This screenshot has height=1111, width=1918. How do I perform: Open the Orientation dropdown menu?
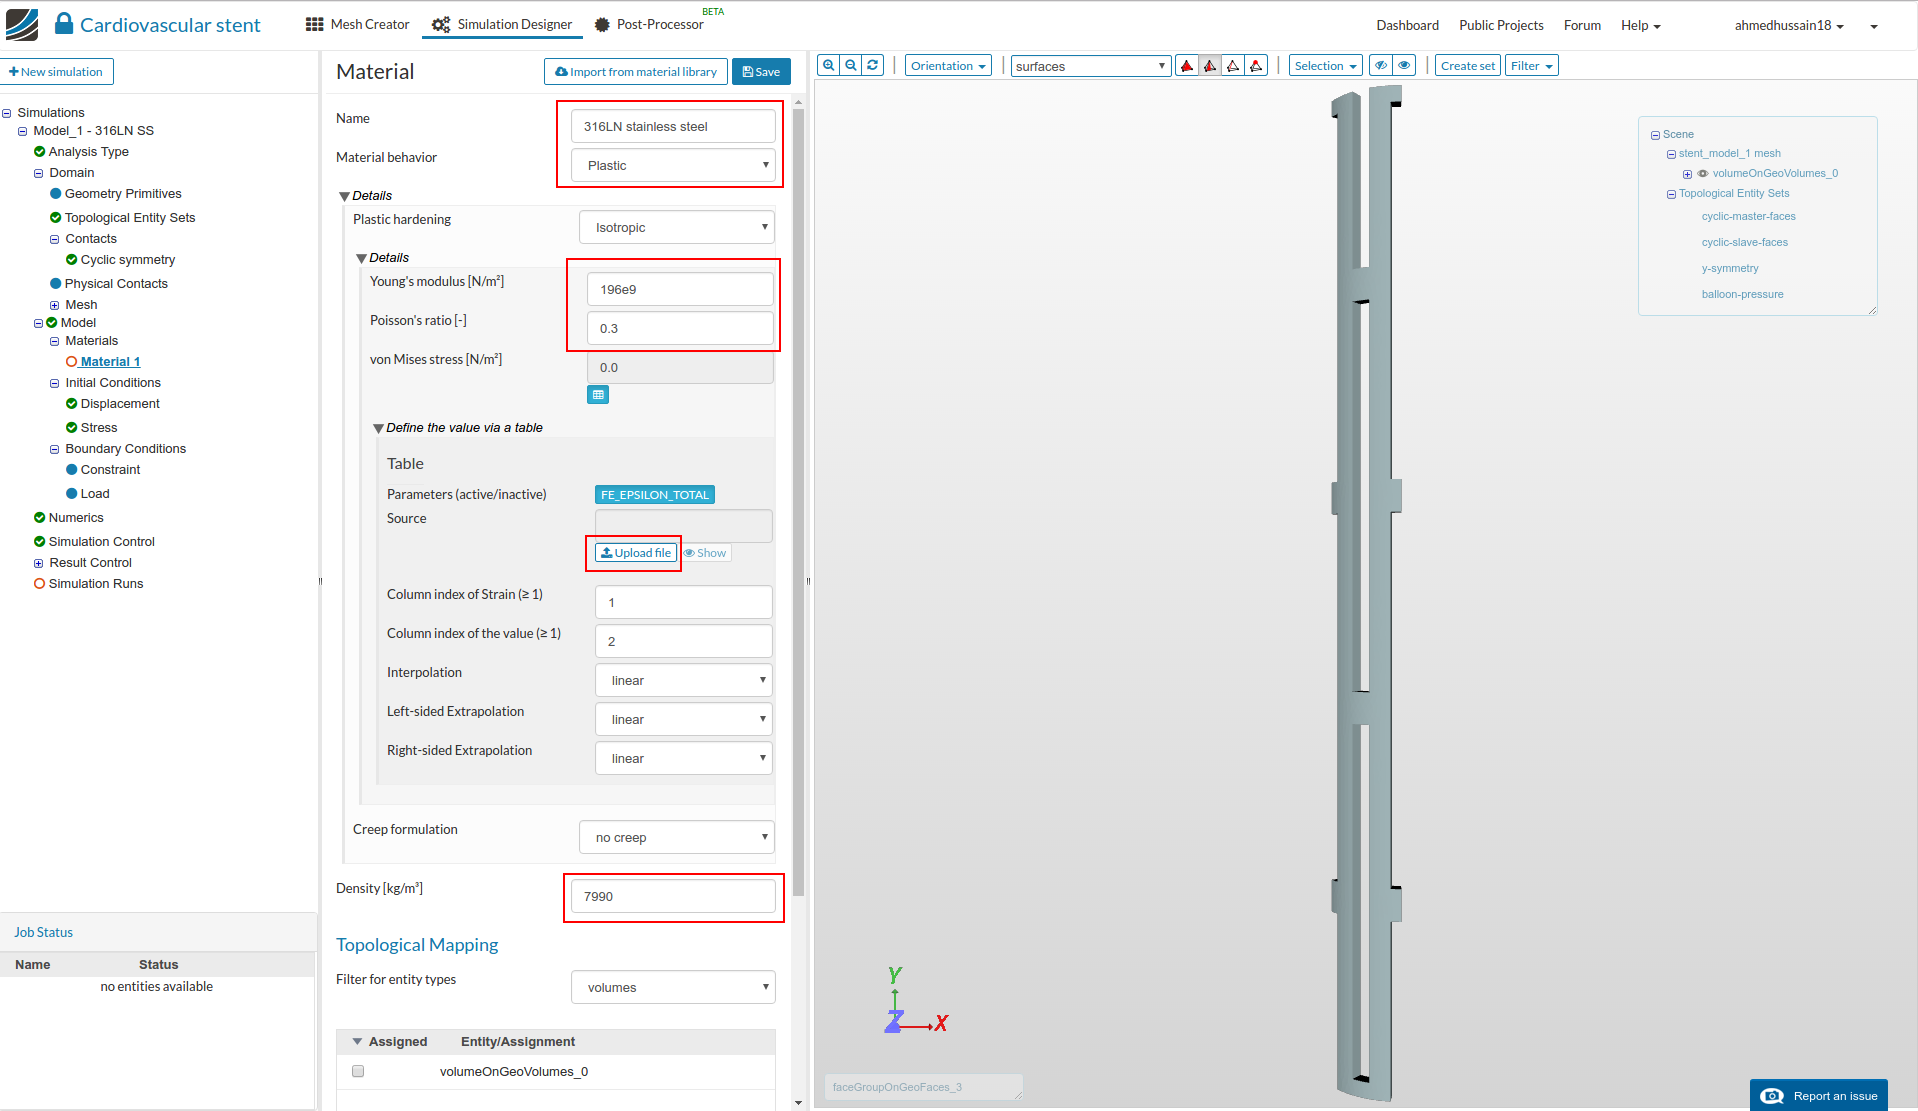point(948,66)
